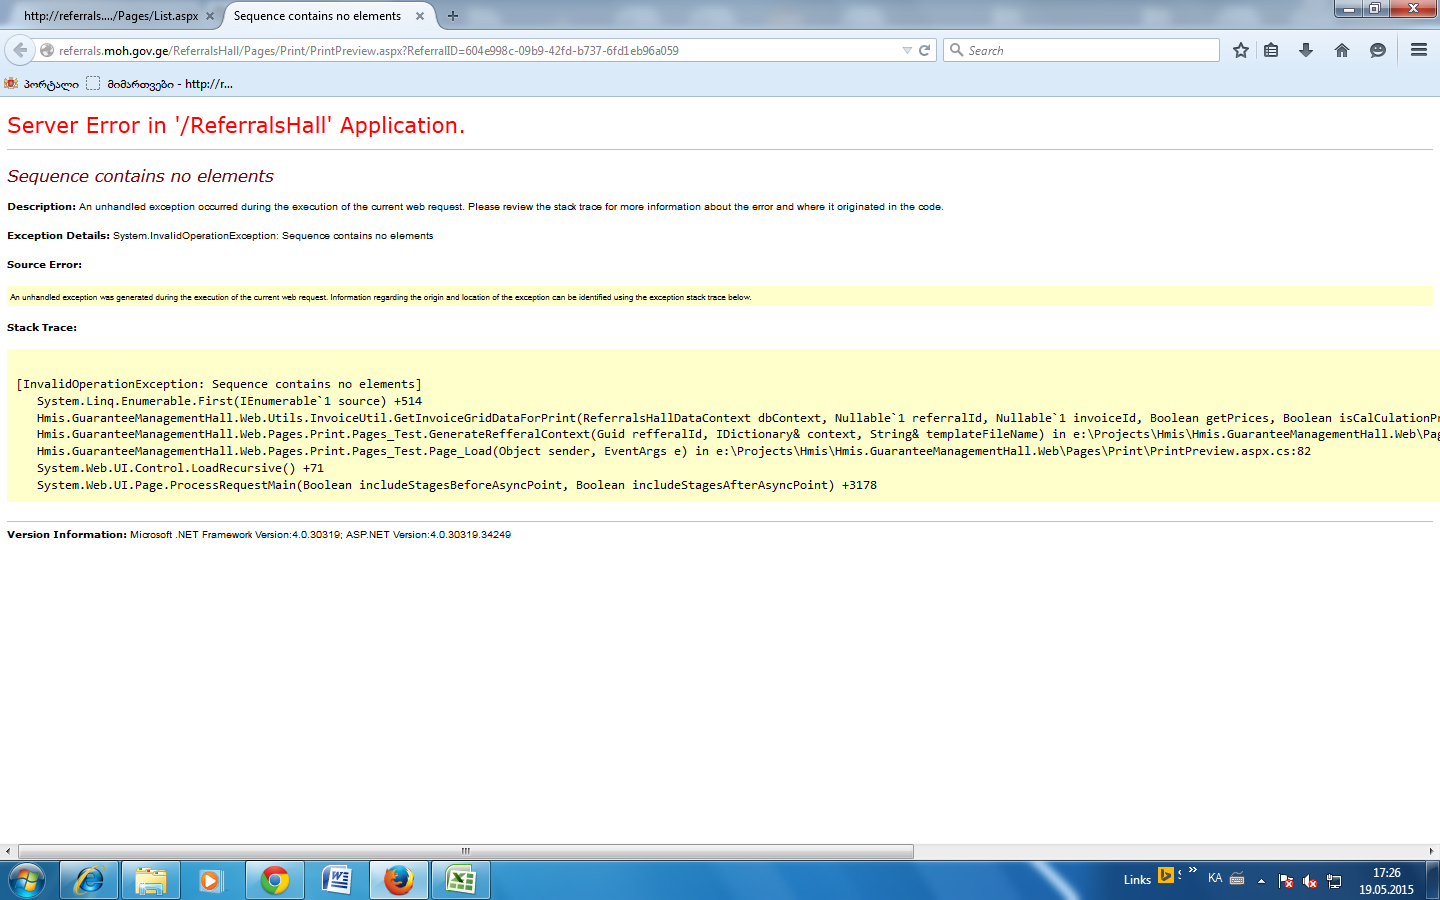Click the horizontal scrollbar thumb

tap(465, 851)
